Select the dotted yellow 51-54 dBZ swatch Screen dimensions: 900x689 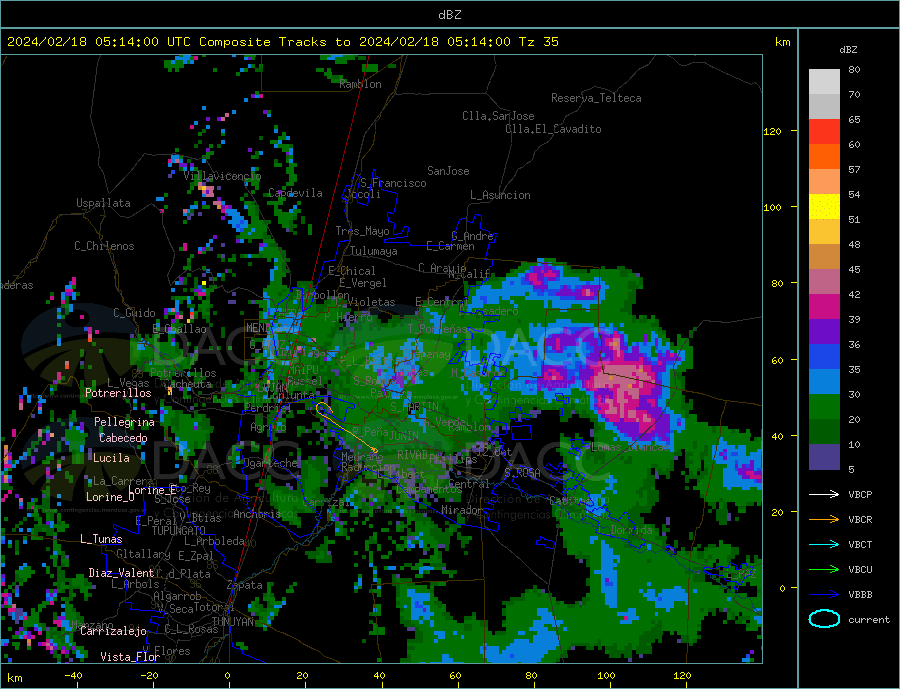coord(824,207)
